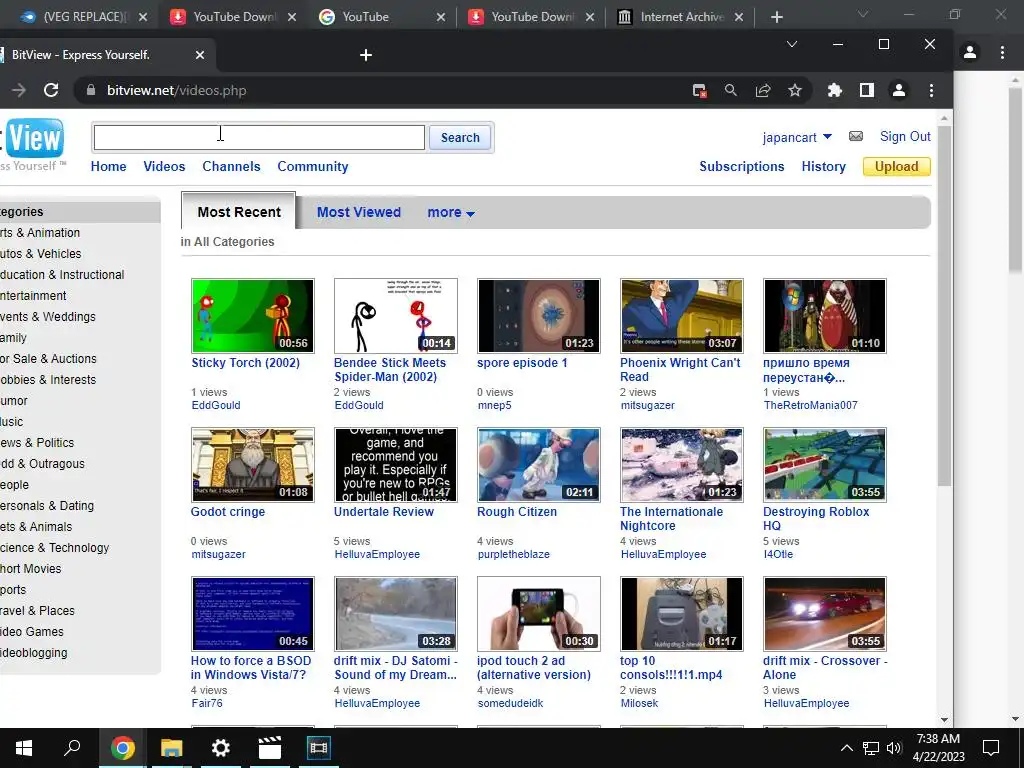The height and width of the screenshot is (768, 1024).
Task: Expand the japancart account dropdown
Action: tap(827, 136)
